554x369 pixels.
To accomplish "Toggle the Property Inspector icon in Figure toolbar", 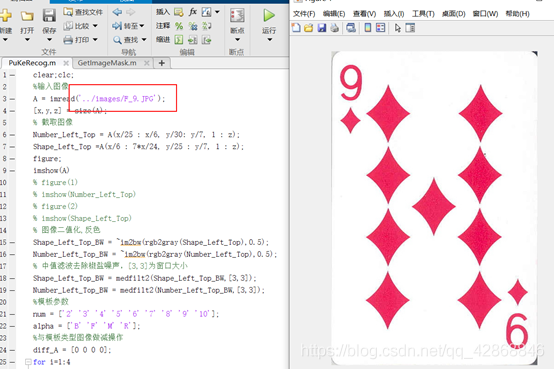I will point(410,28).
